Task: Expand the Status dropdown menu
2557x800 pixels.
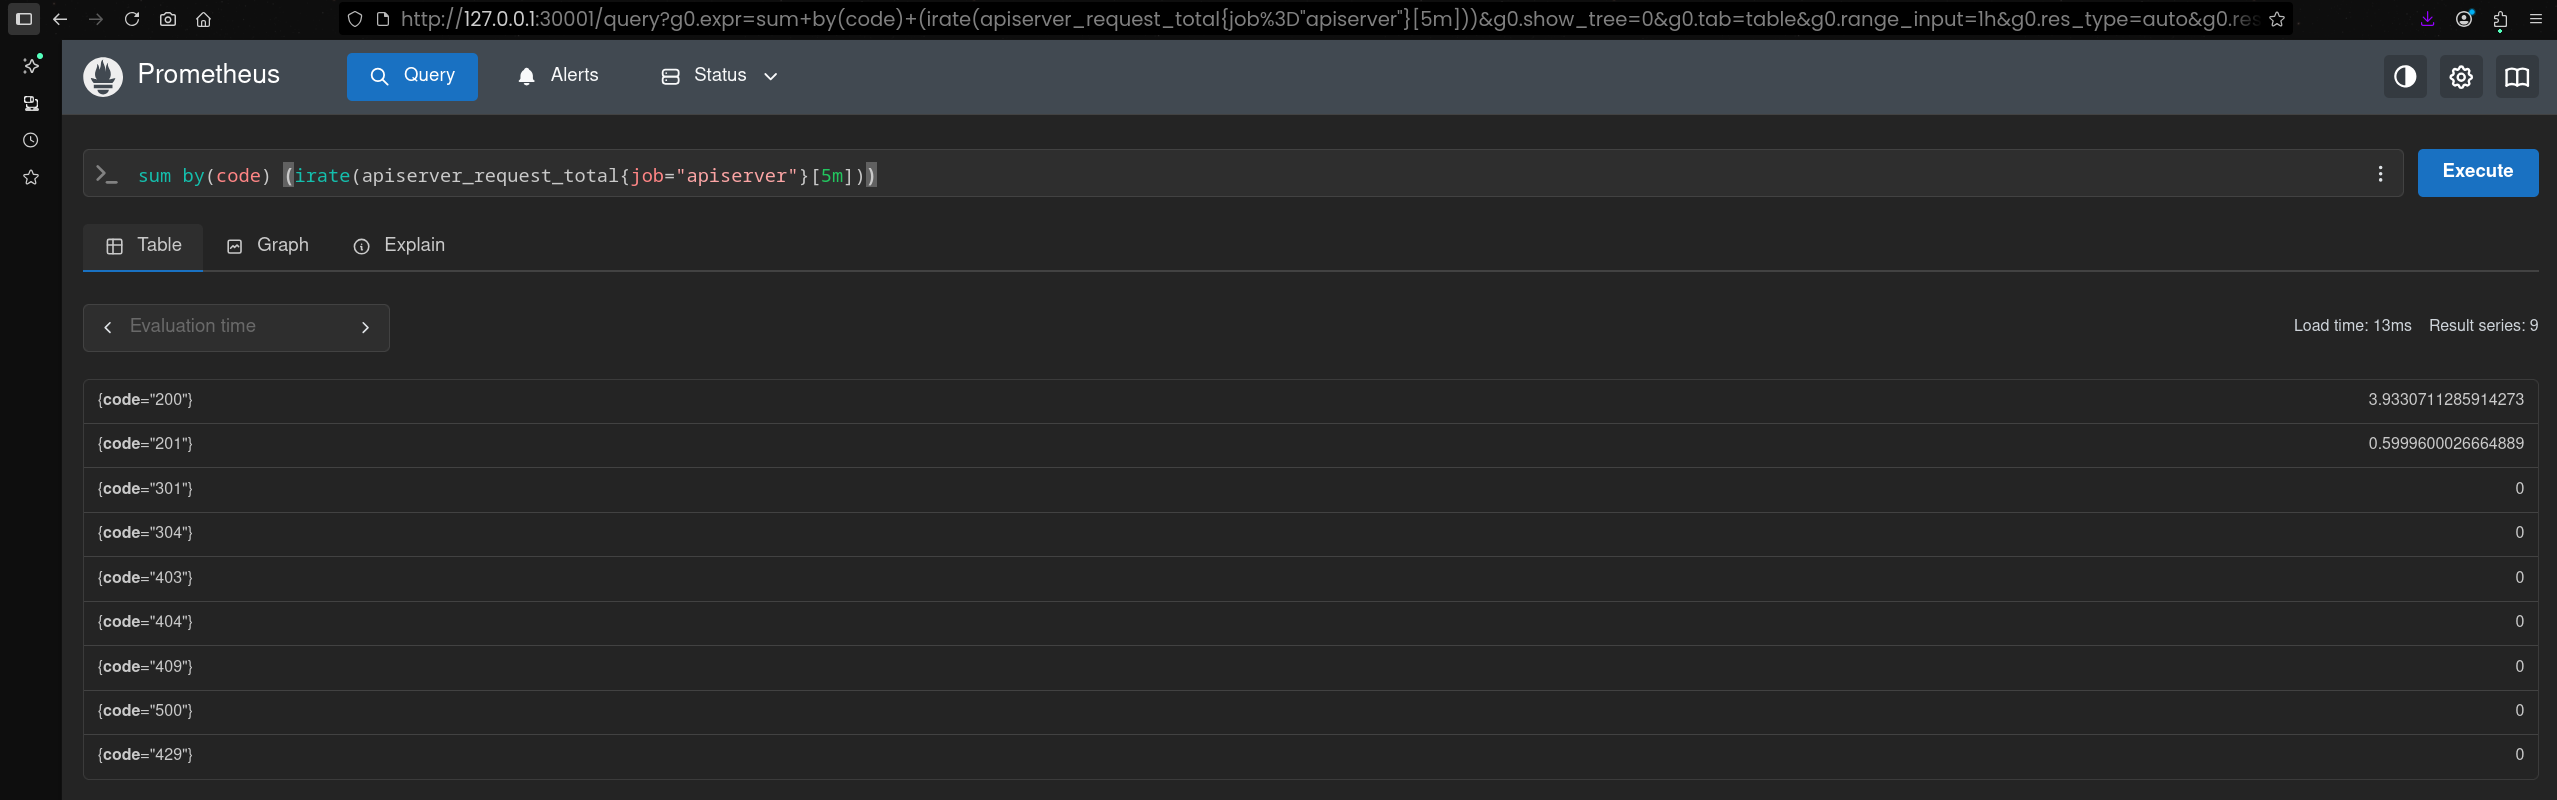Action: (720, 76)
